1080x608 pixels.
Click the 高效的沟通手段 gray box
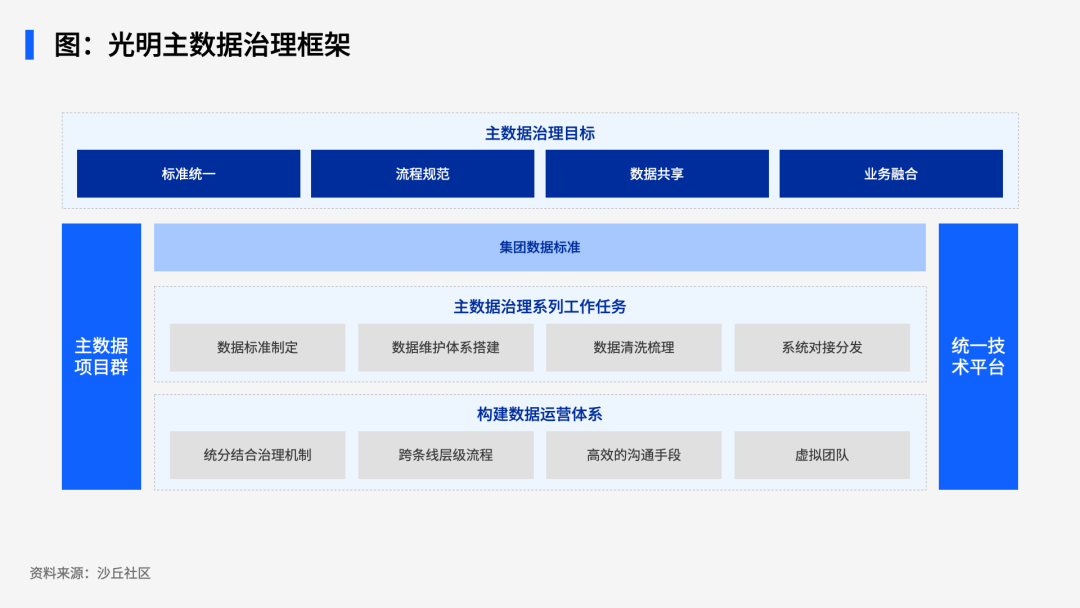pyautogui.click(x=633, y=455)
